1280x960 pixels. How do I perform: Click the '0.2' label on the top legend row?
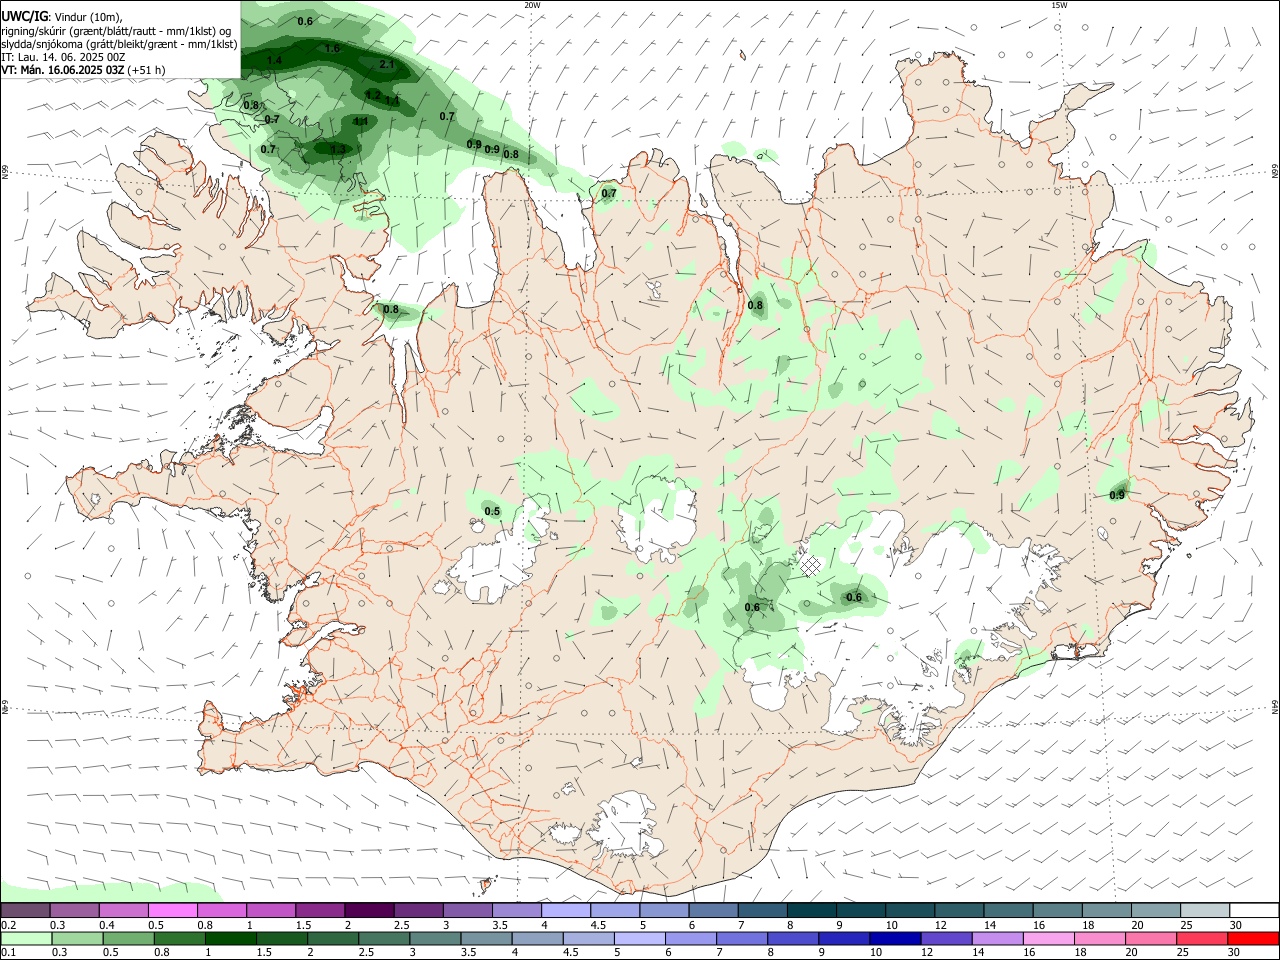[x=8, y=925]
